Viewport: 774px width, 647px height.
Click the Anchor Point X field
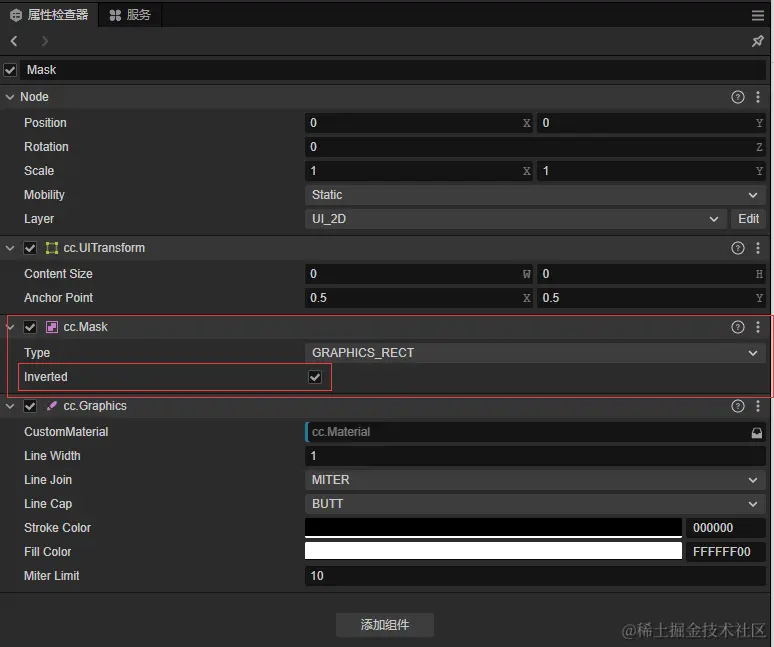419,298
